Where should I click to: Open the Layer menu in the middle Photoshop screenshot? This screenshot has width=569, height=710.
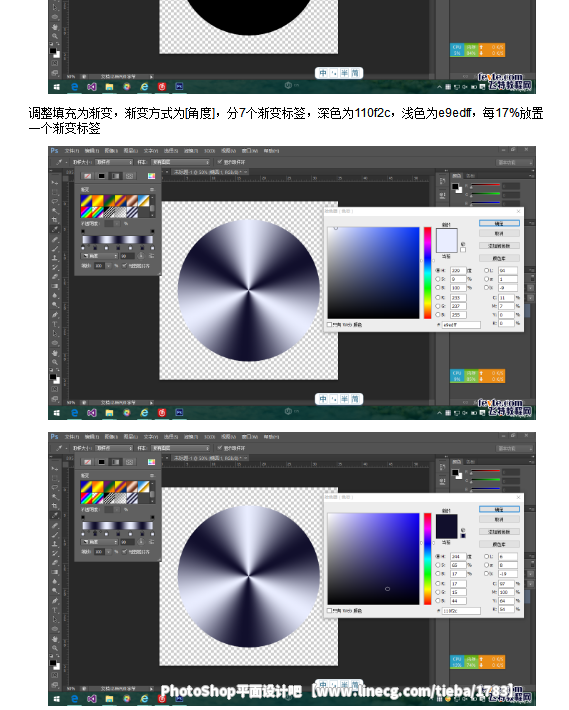point(131,151)
